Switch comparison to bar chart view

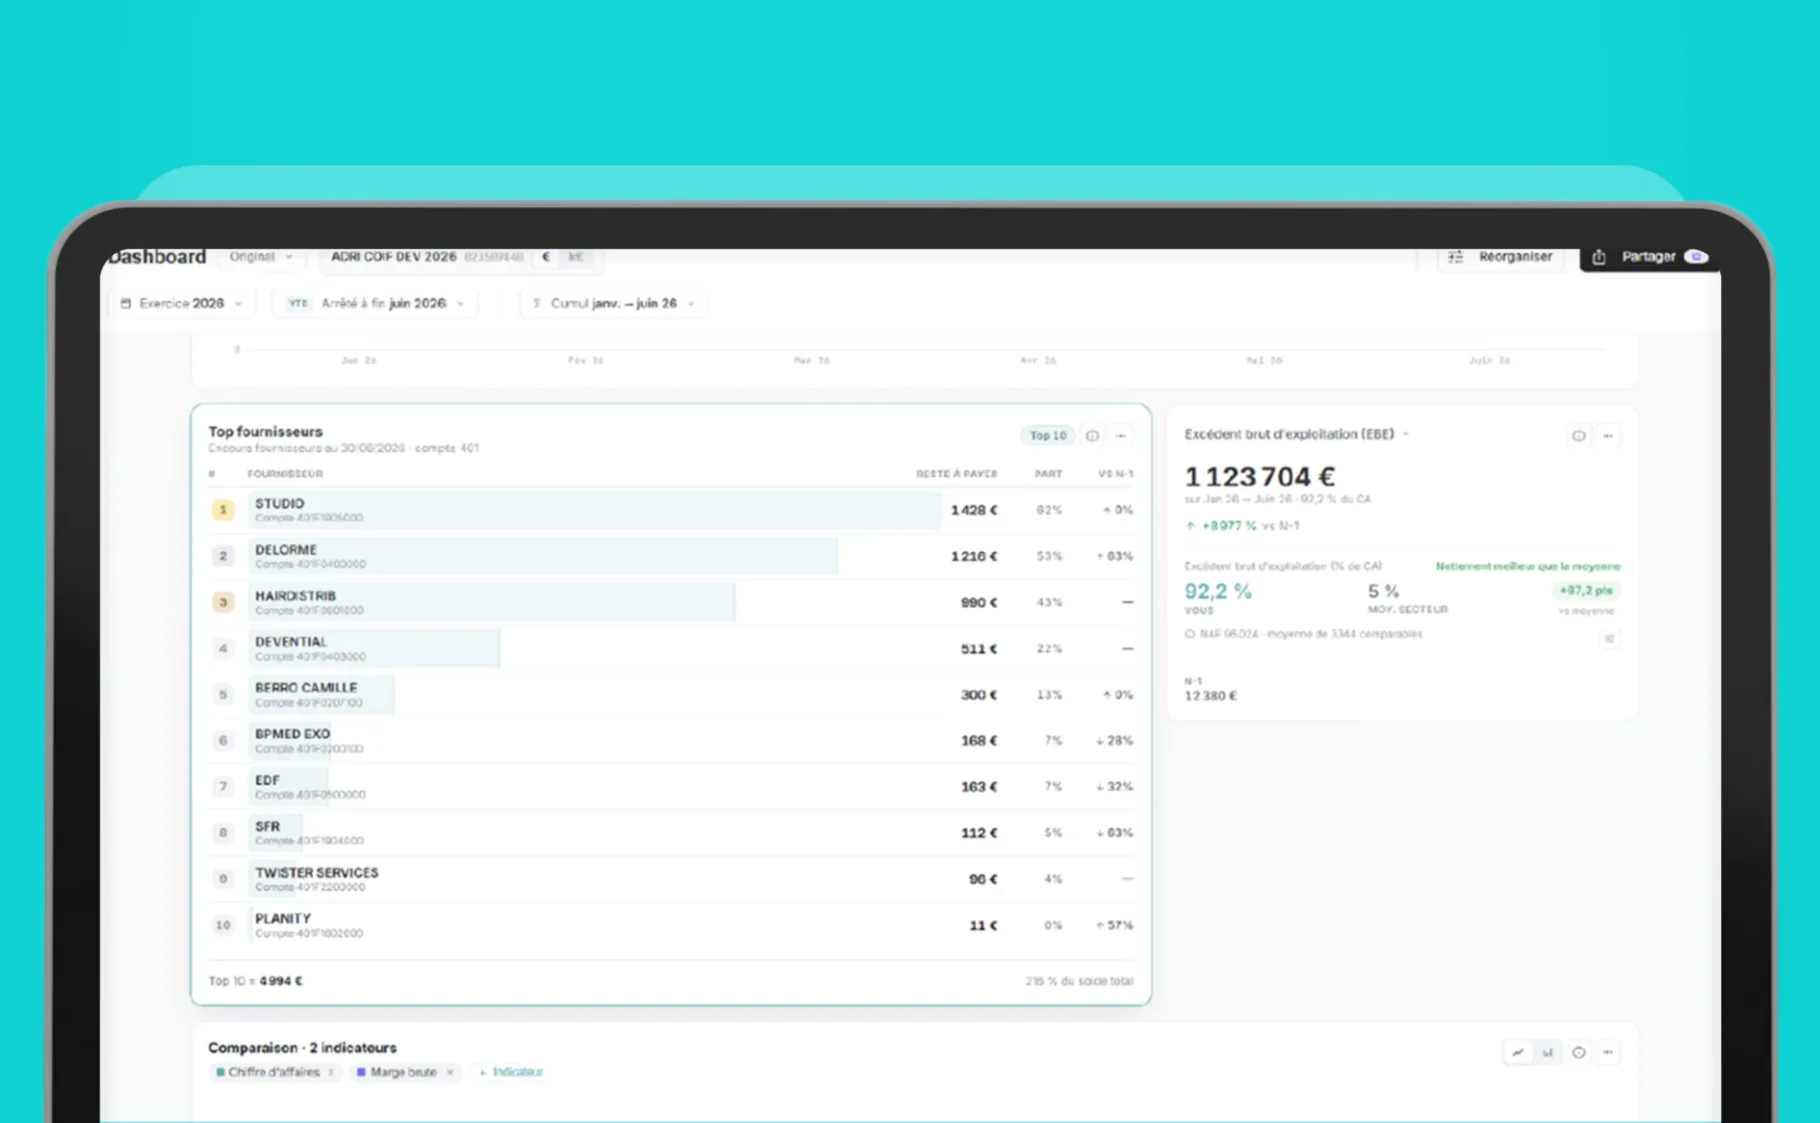[1547, 1052]
